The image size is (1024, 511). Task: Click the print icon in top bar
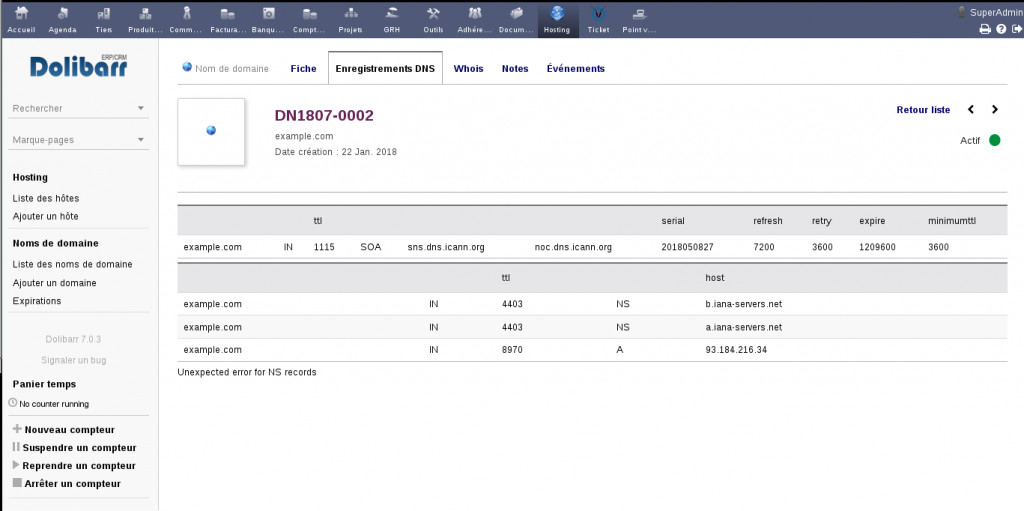[984, 29]
